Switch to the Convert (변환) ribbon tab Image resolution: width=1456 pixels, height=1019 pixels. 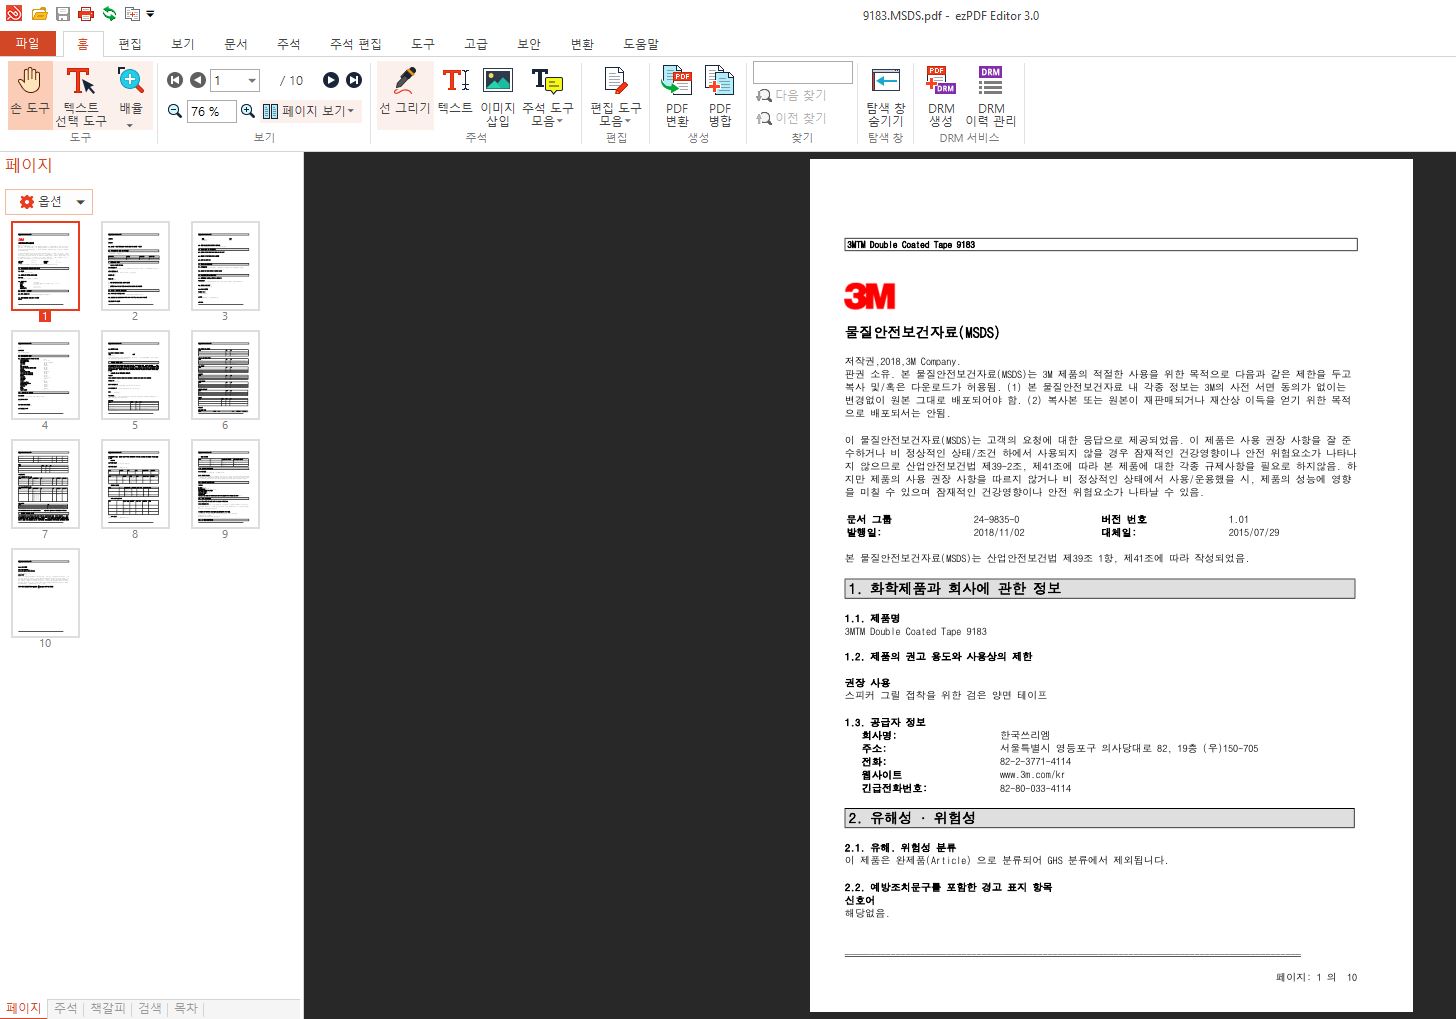582,44
